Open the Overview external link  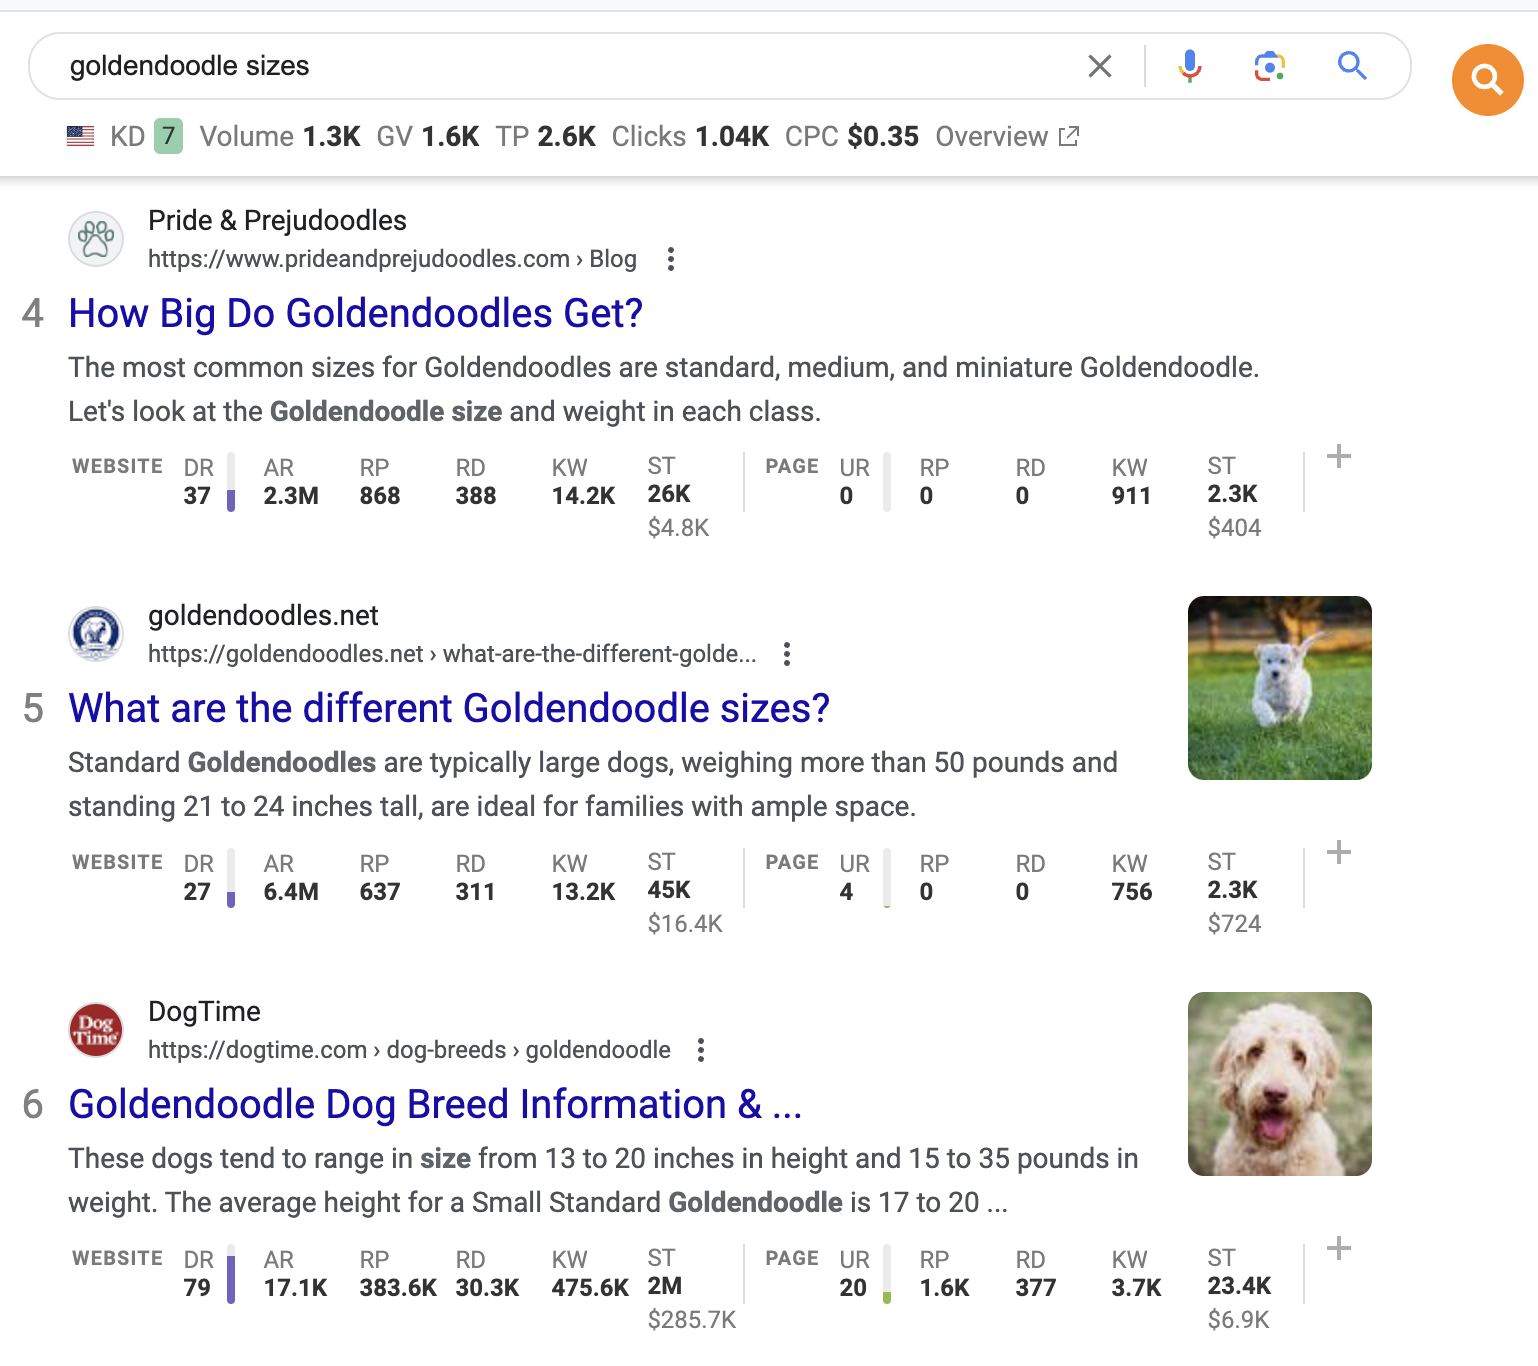(1007, 136)
